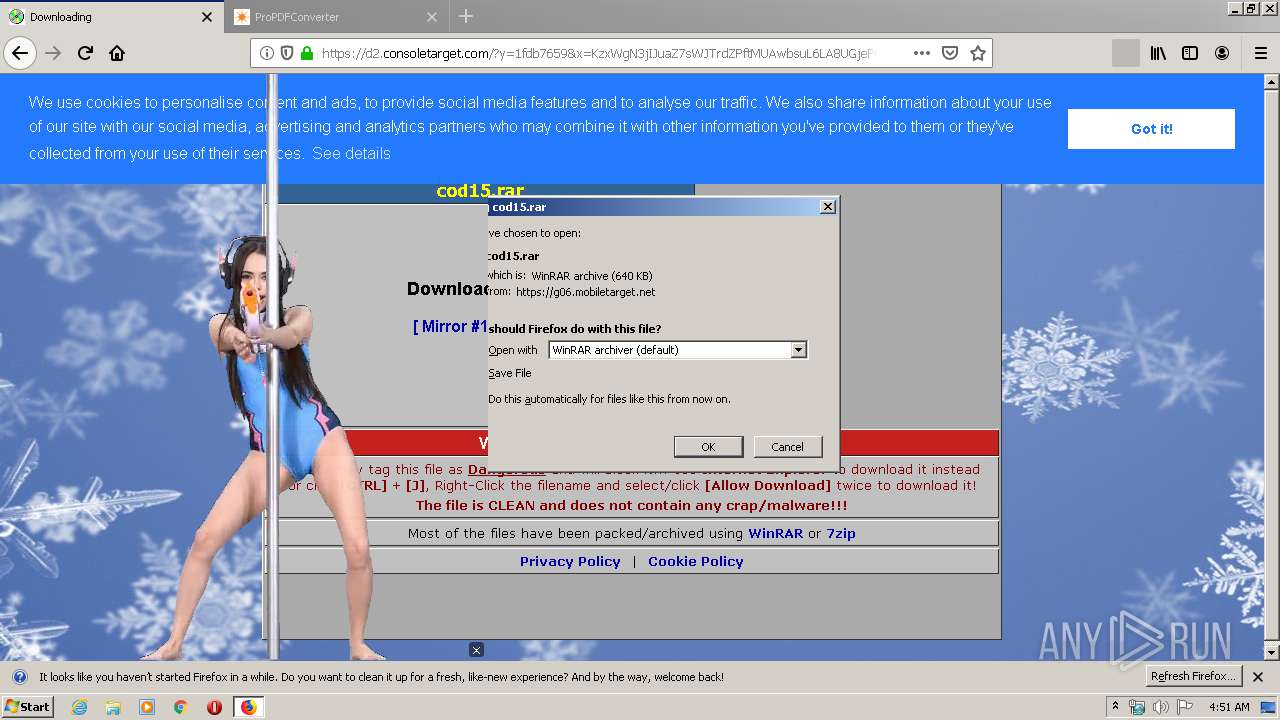Image resolution: width=1280 pixels, height=720 pixels.
Task: Open the Action Center flag icon
Action: pyautogui.click(x=1184, y=707)
